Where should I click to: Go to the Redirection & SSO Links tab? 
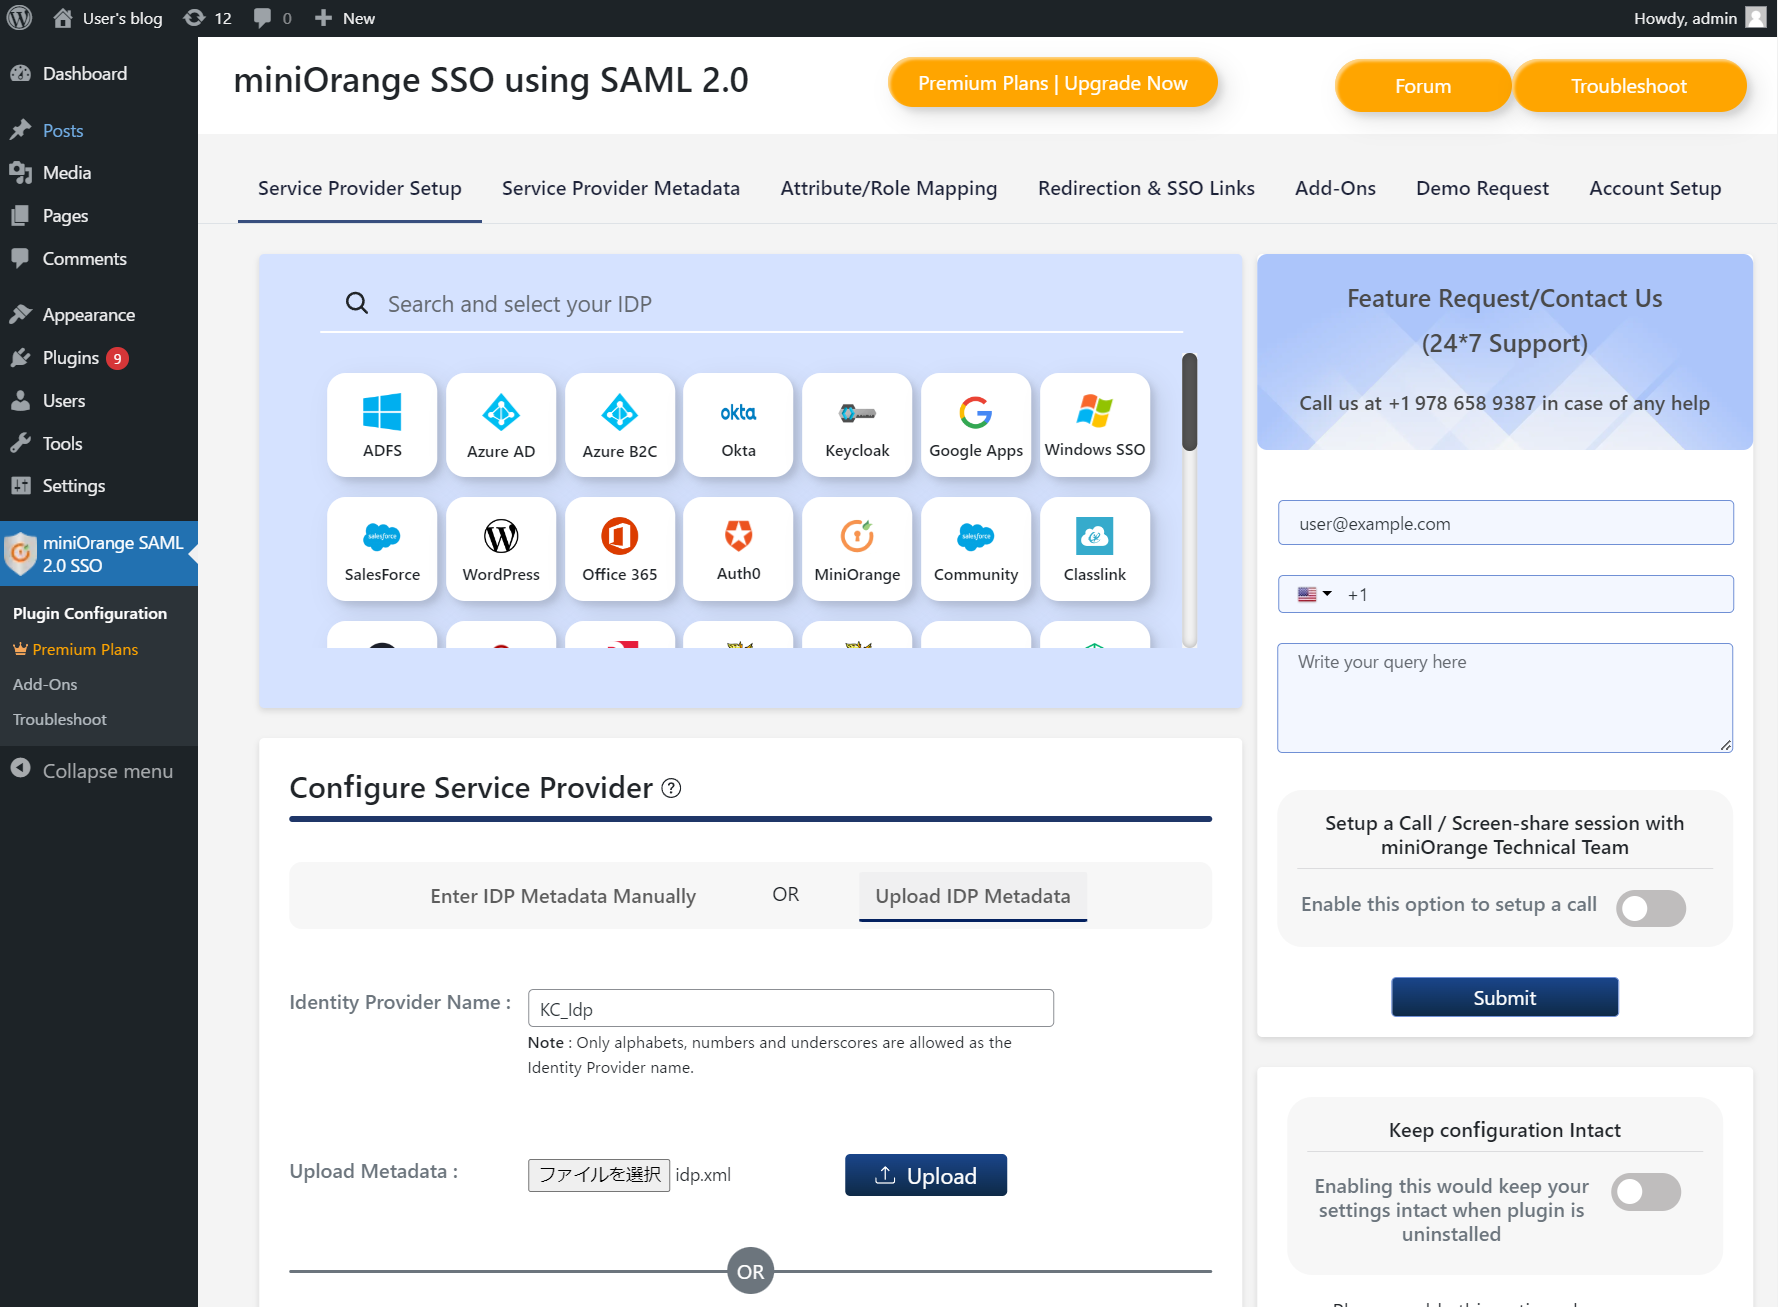coord(1146,189)
